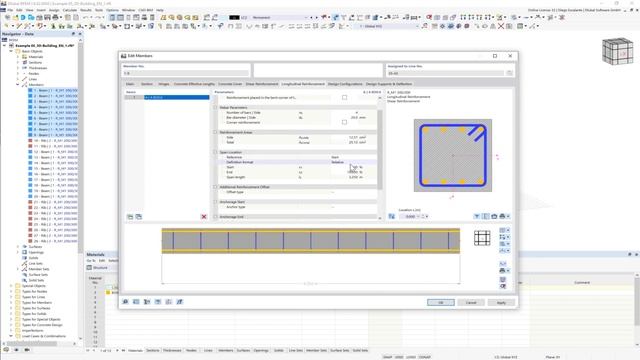The height and width of the screenshot is (360, 640).
Task: Open Design Configurations tab
Action: tap(345, 84)
